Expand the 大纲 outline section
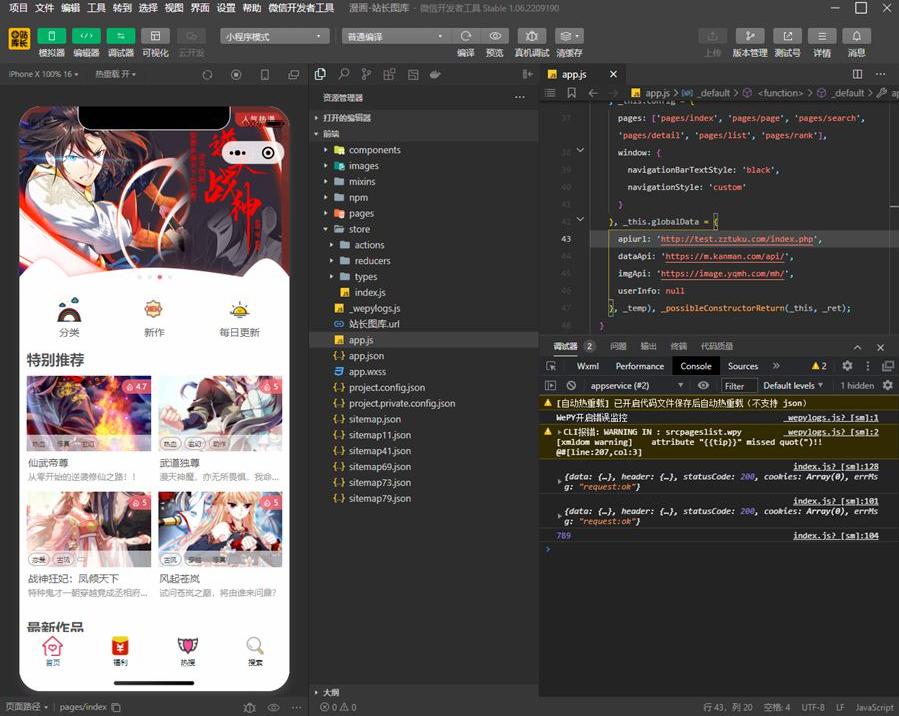The width and height of the screenshot is (899, 716). [424, 692]
